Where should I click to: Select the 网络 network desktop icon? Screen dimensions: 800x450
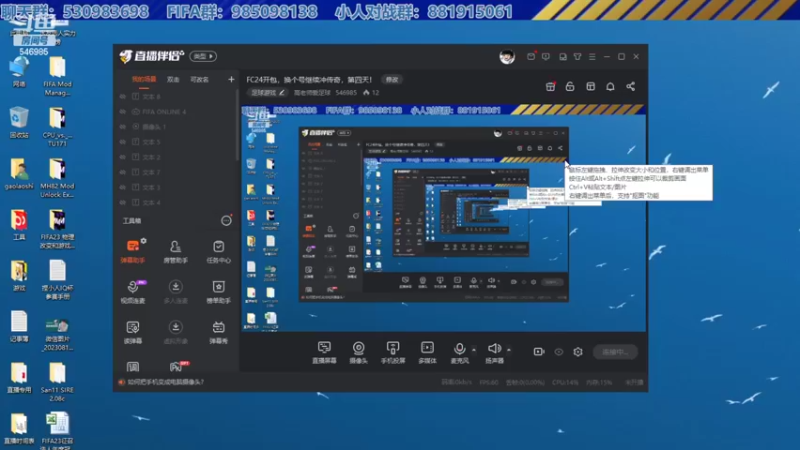click(19, 72)
